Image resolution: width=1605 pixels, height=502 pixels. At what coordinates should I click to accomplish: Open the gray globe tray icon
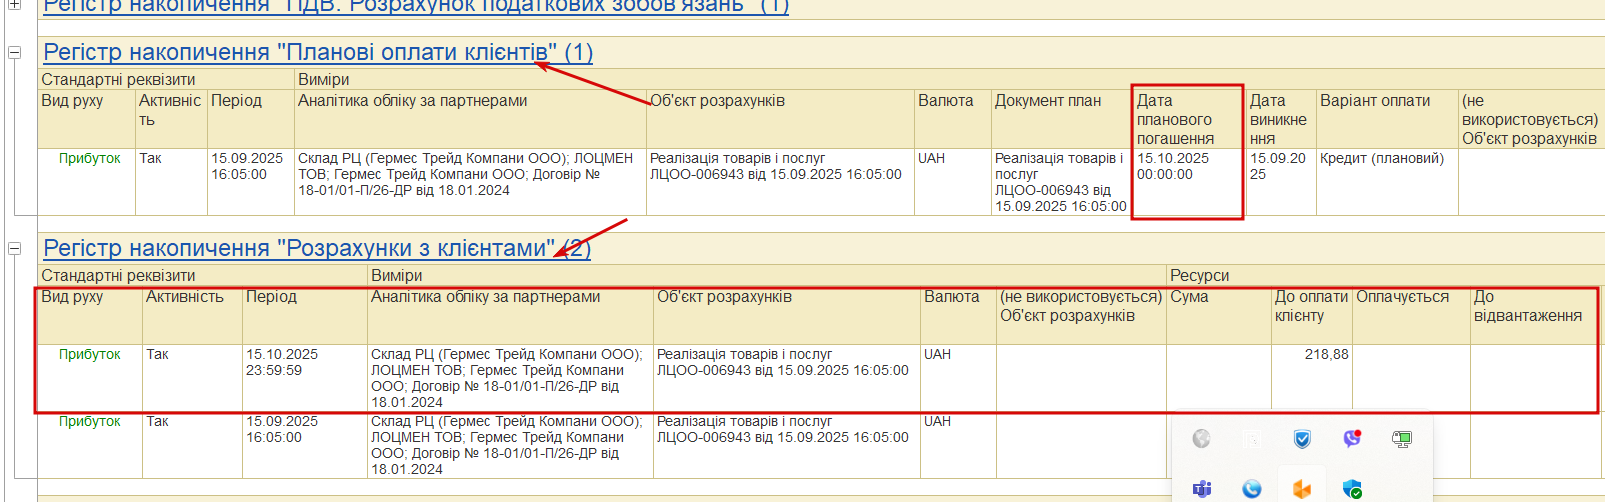pos(1202,438)
